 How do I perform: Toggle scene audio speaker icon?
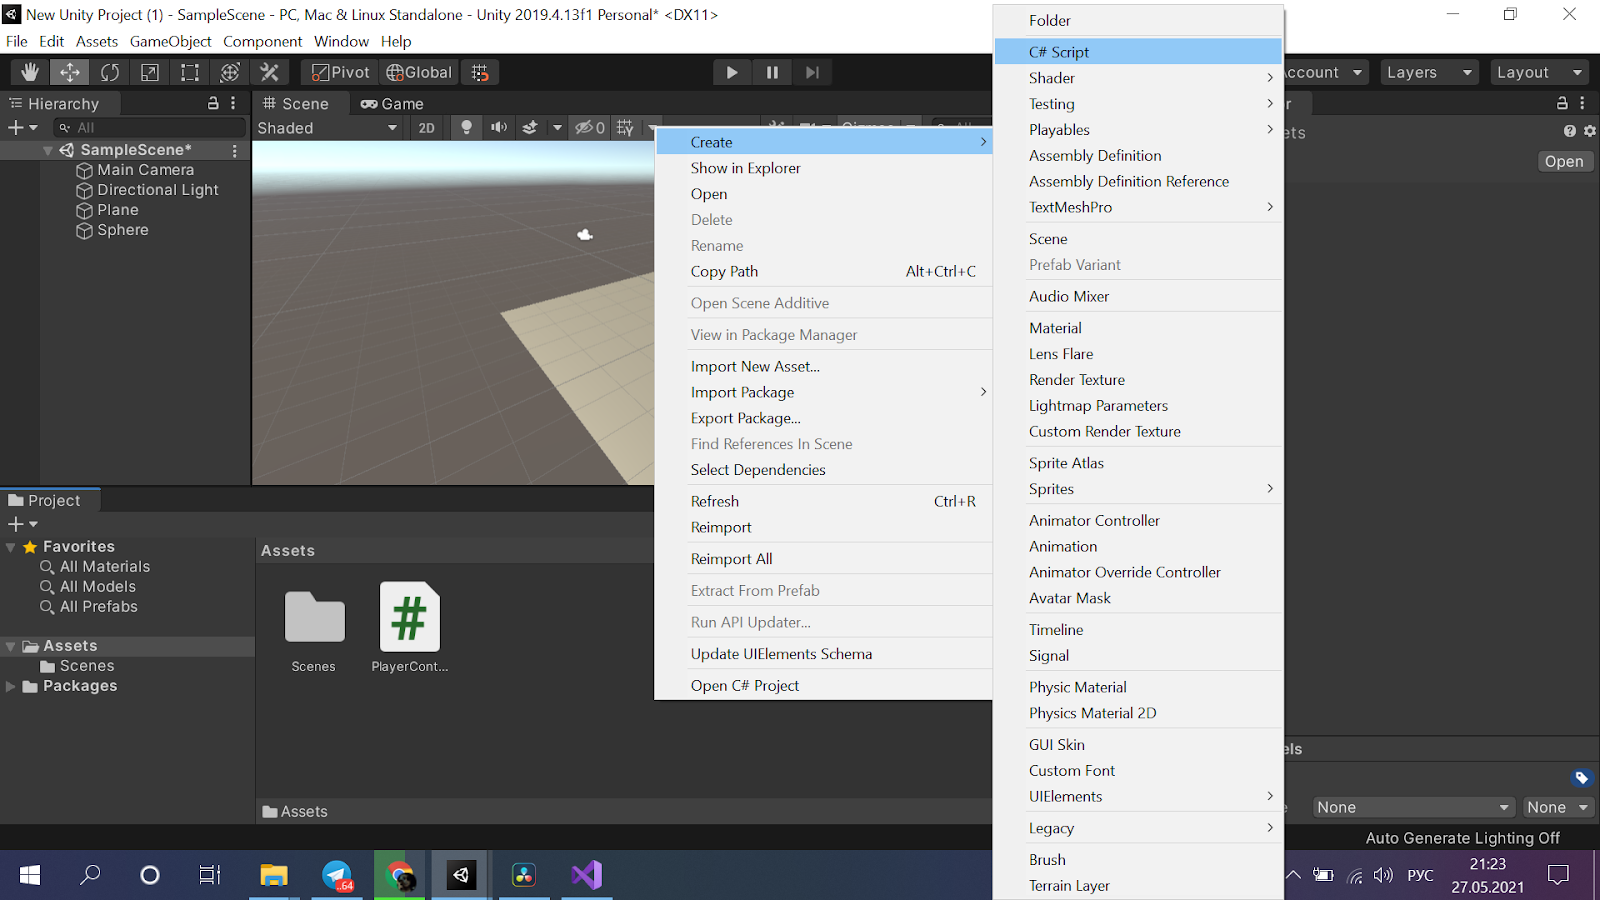tap(498, 128)
